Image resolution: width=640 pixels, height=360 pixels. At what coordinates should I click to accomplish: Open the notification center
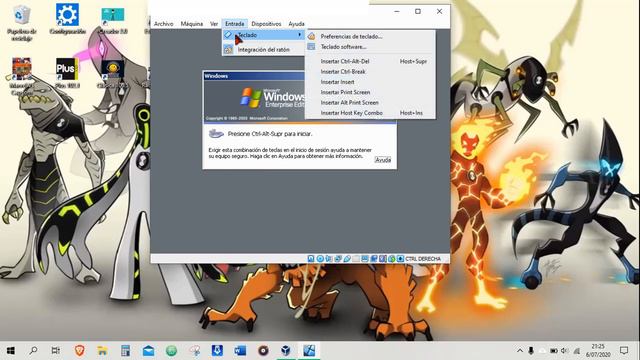click(x=624, y=351)
